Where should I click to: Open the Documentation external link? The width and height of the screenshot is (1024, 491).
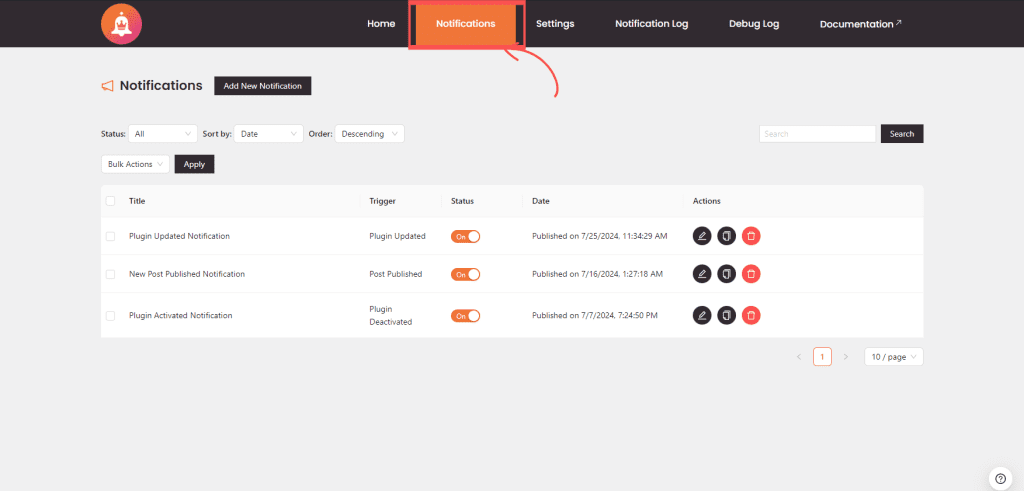click(861, 24)
